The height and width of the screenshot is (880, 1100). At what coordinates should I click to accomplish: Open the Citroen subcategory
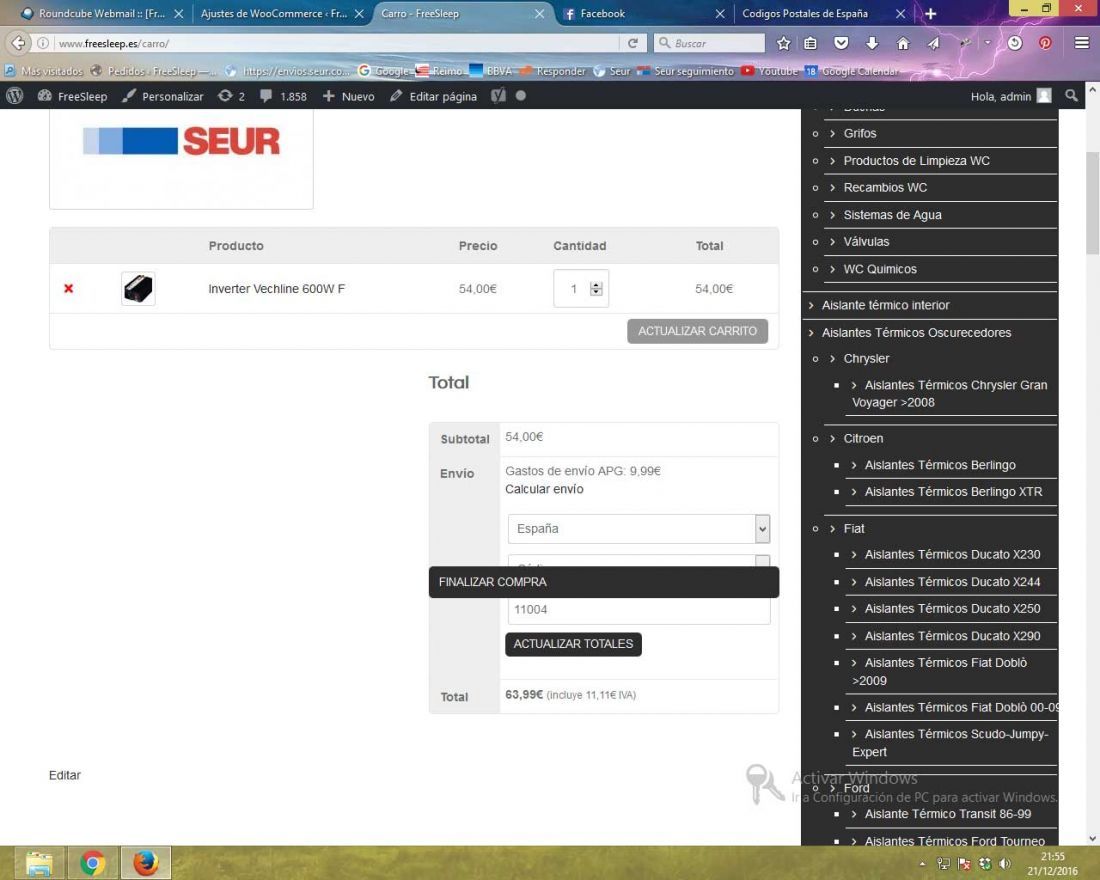(863, 439)
